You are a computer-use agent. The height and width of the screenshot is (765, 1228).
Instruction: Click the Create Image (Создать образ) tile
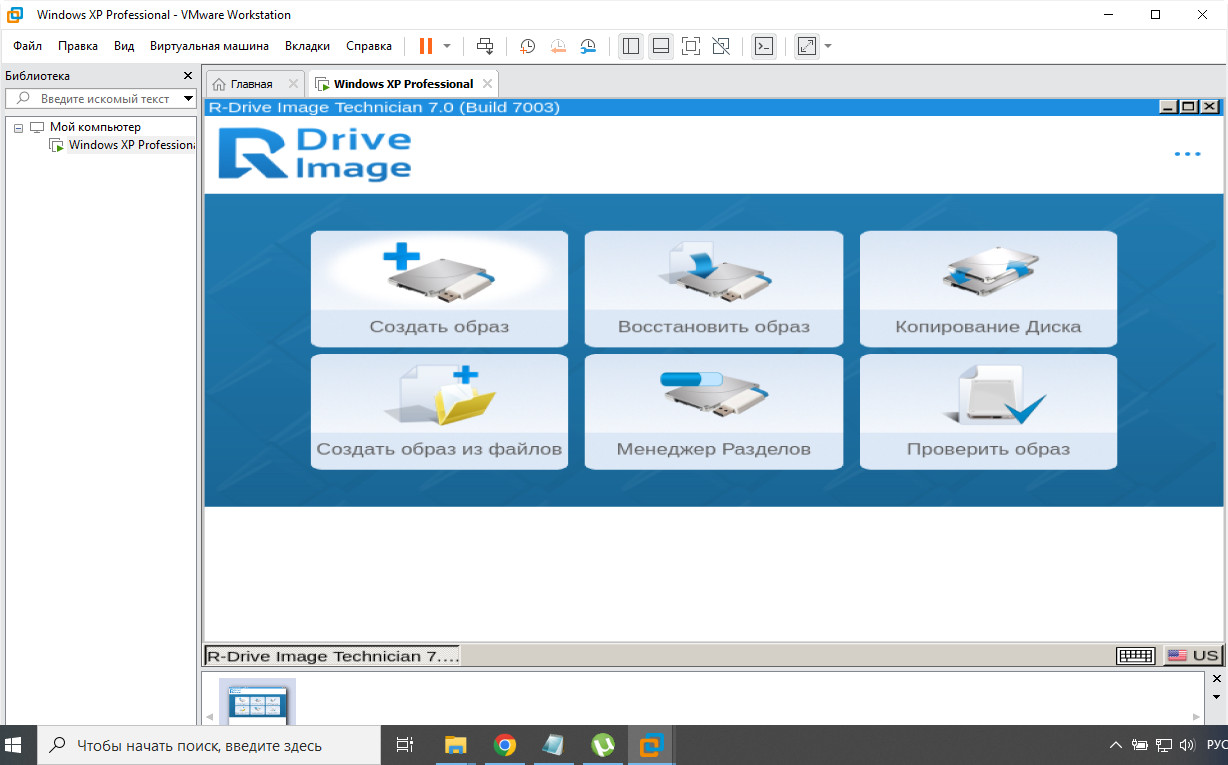[439, 289]
